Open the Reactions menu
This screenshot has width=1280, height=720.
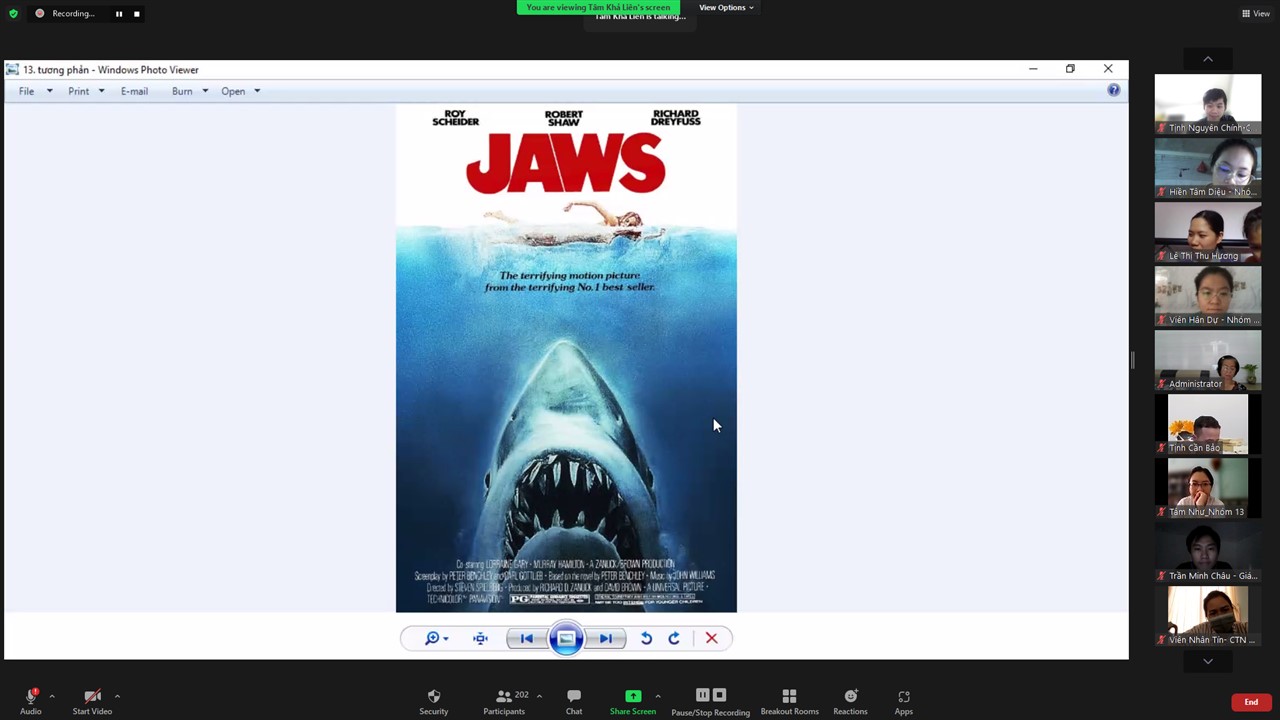(x=850, y=702)
